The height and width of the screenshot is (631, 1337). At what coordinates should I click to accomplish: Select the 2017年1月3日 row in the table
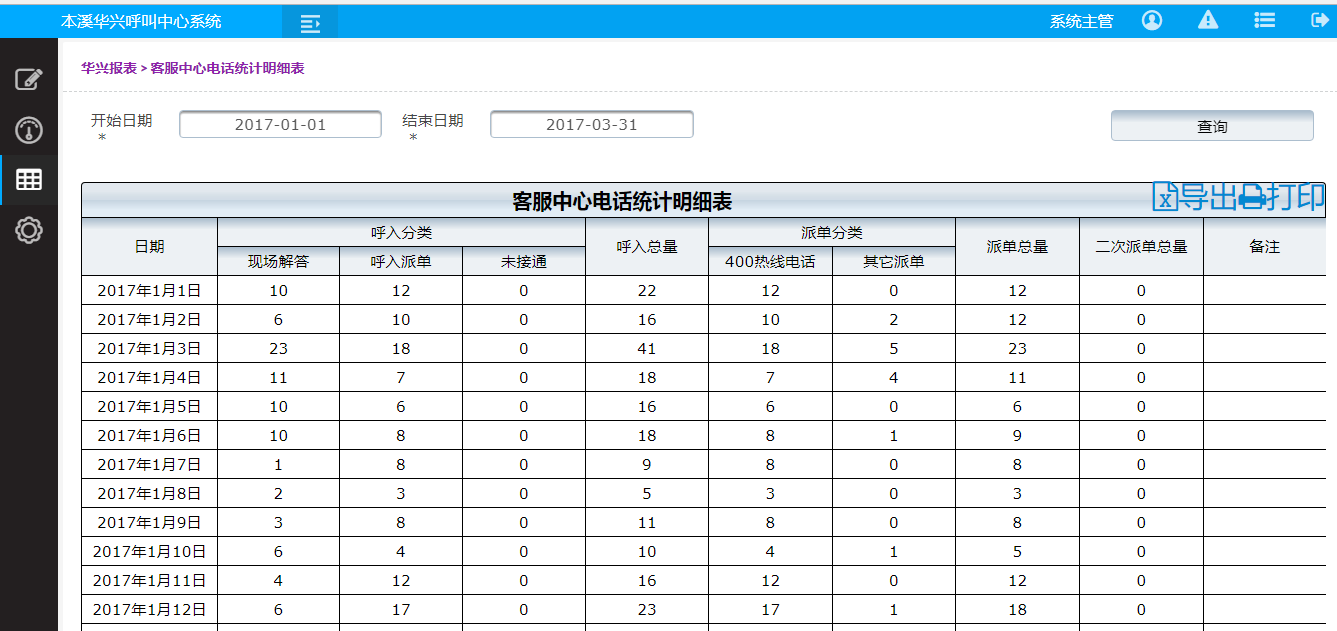coord(148,348)
